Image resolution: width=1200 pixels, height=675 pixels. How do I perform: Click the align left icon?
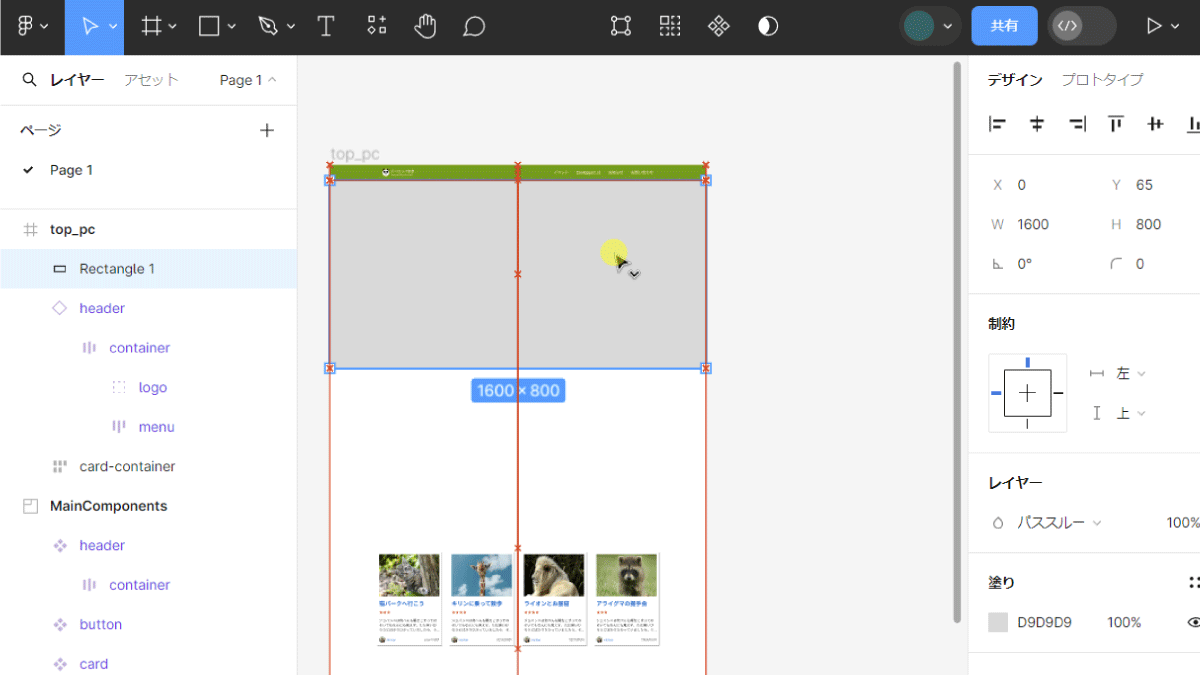coord(997,124)
